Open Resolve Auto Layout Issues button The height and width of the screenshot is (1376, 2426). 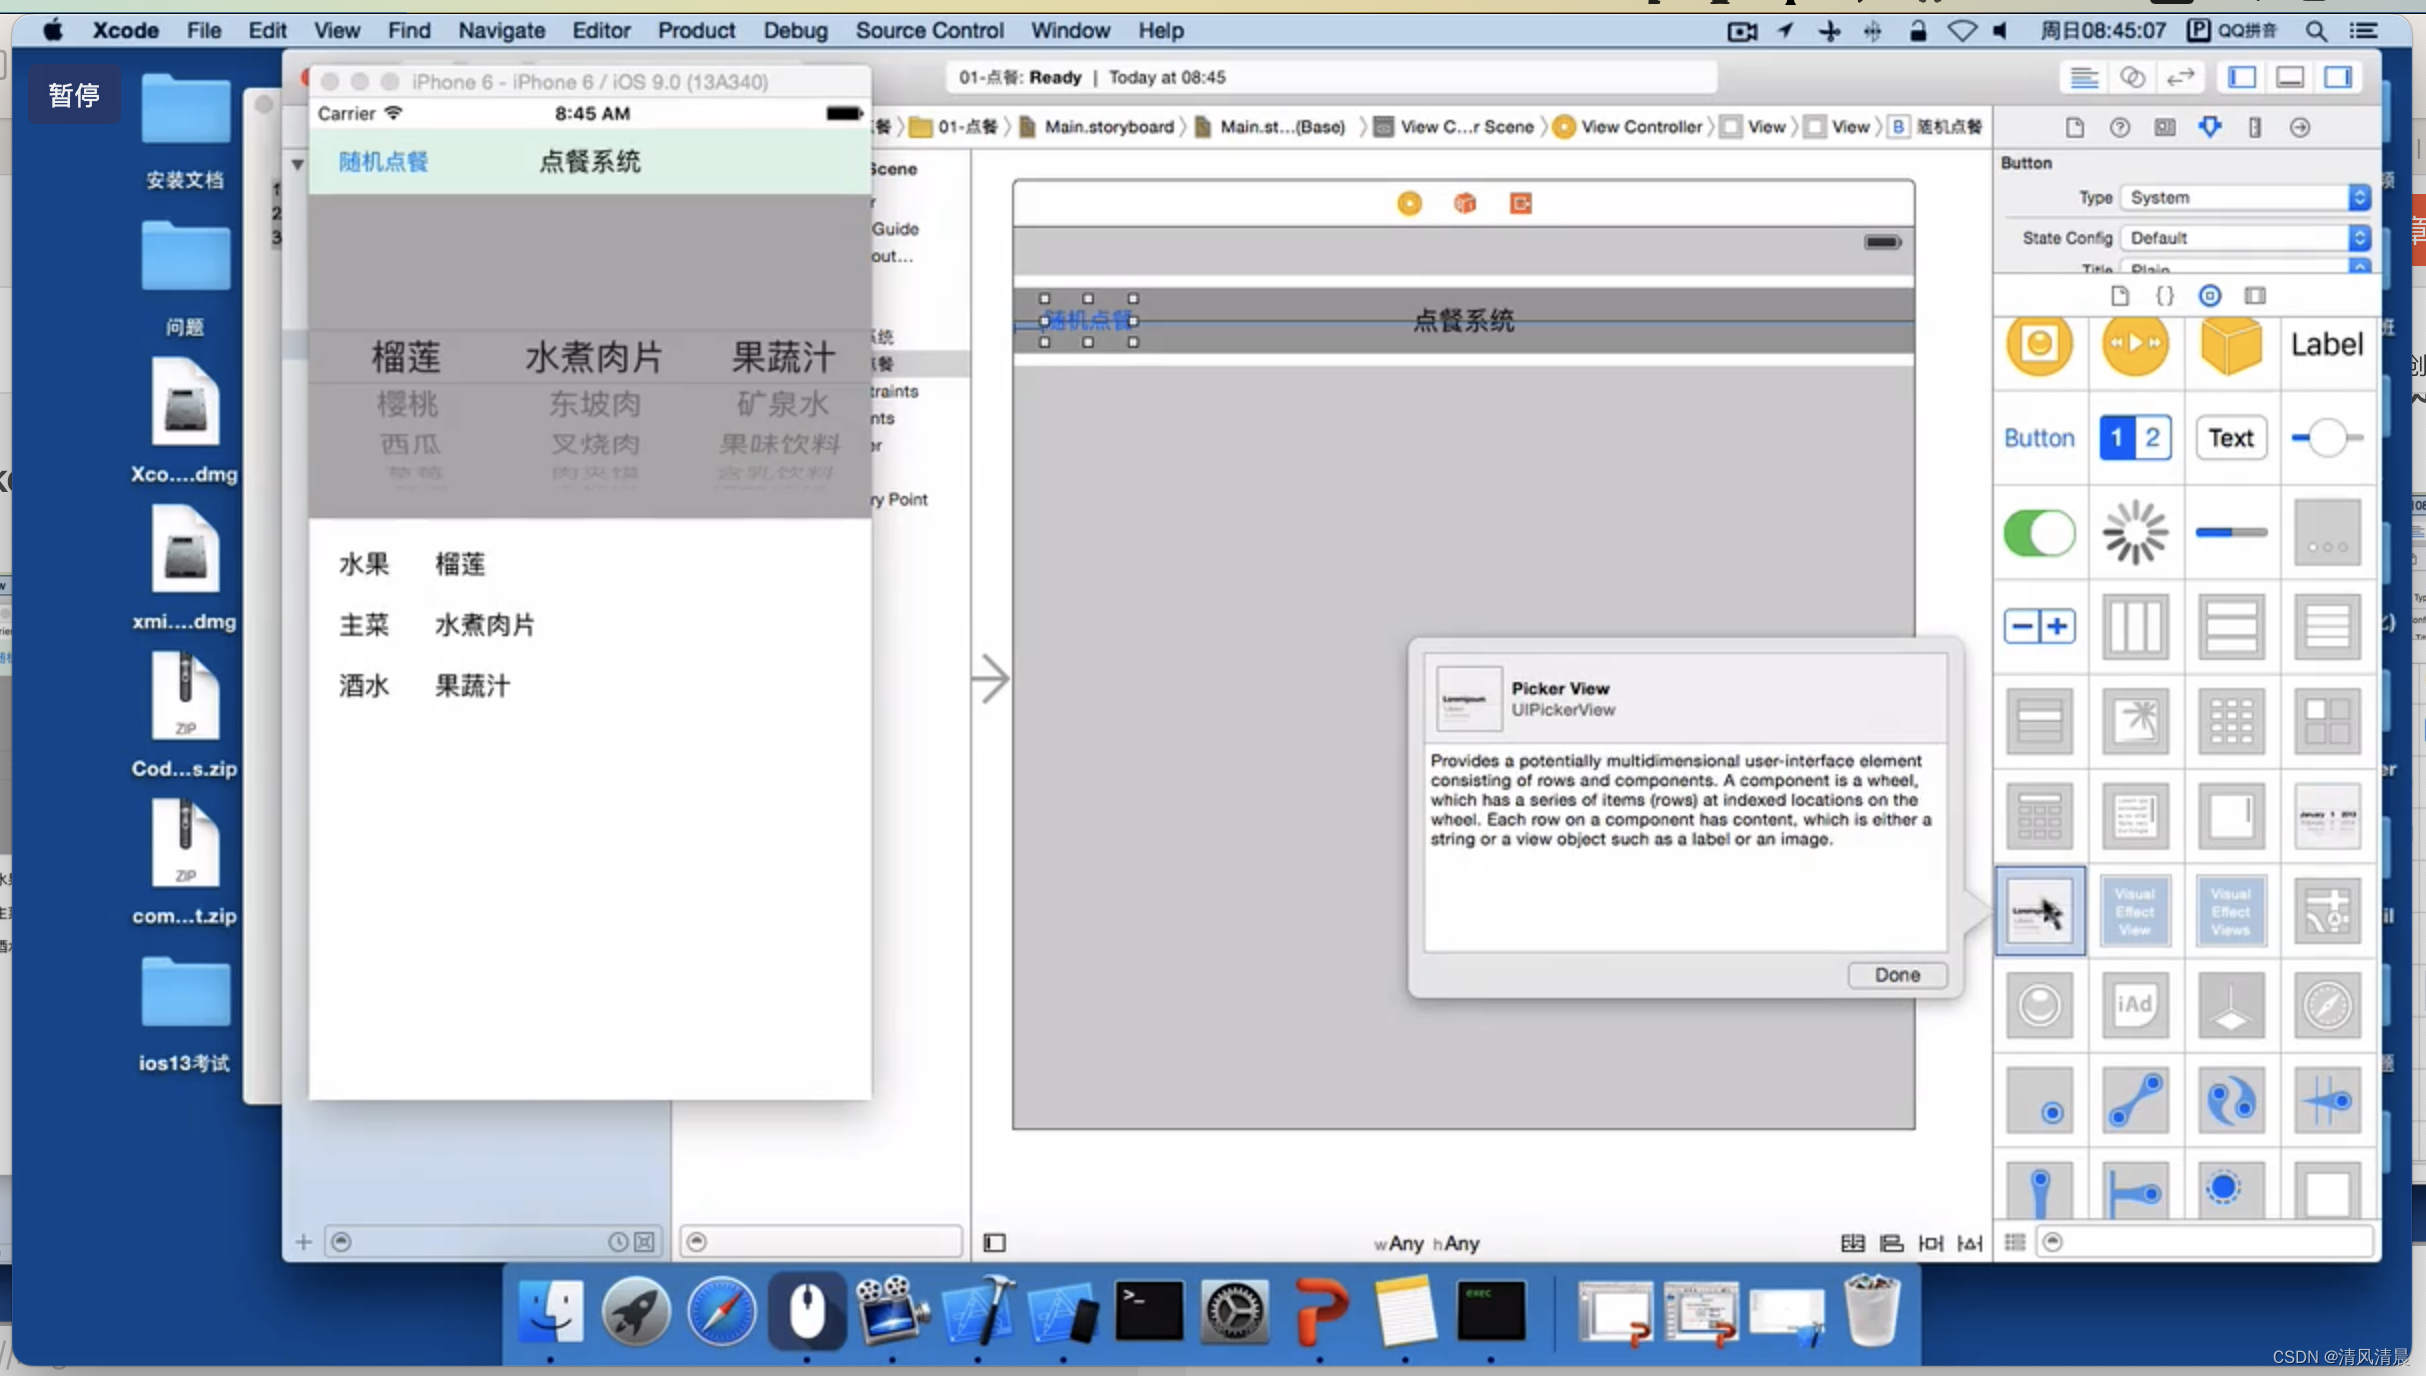[1969, 1243]
